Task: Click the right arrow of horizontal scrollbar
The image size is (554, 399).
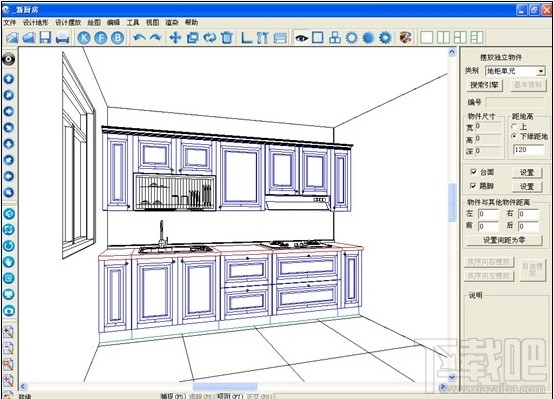Action: [x=442, y=387]
